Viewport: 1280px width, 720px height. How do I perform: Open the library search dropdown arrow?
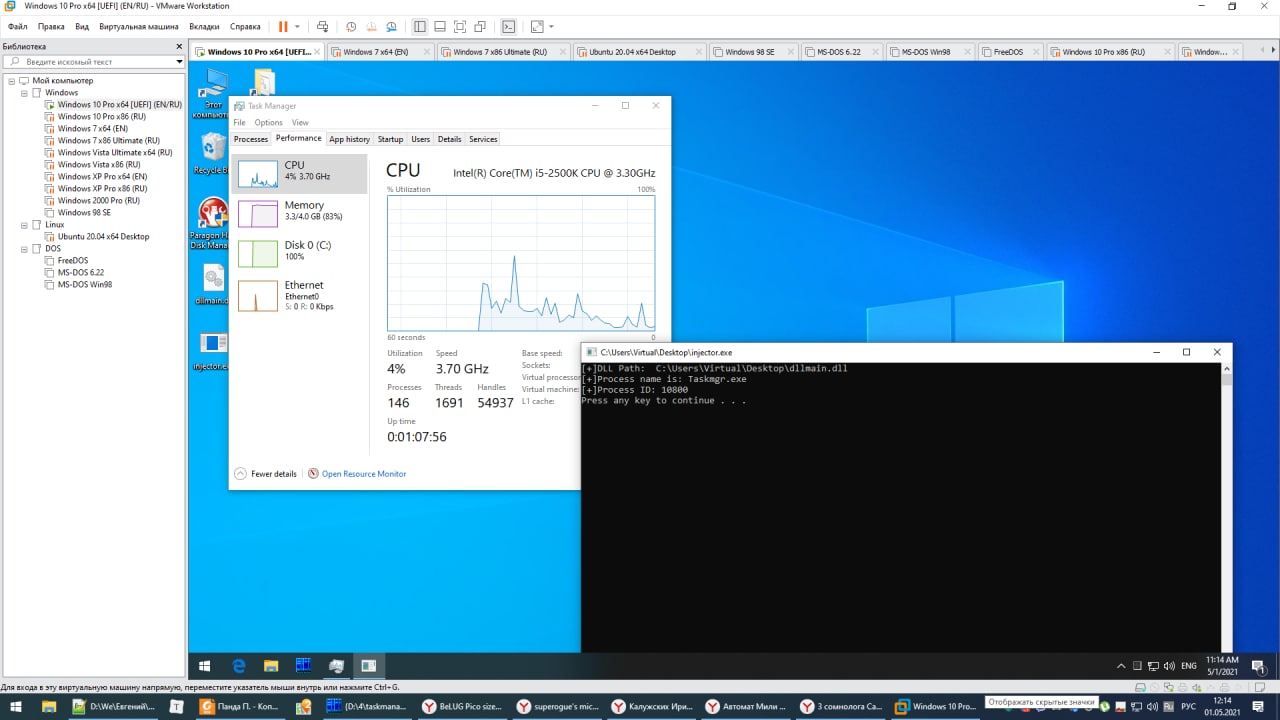[180, 61]
